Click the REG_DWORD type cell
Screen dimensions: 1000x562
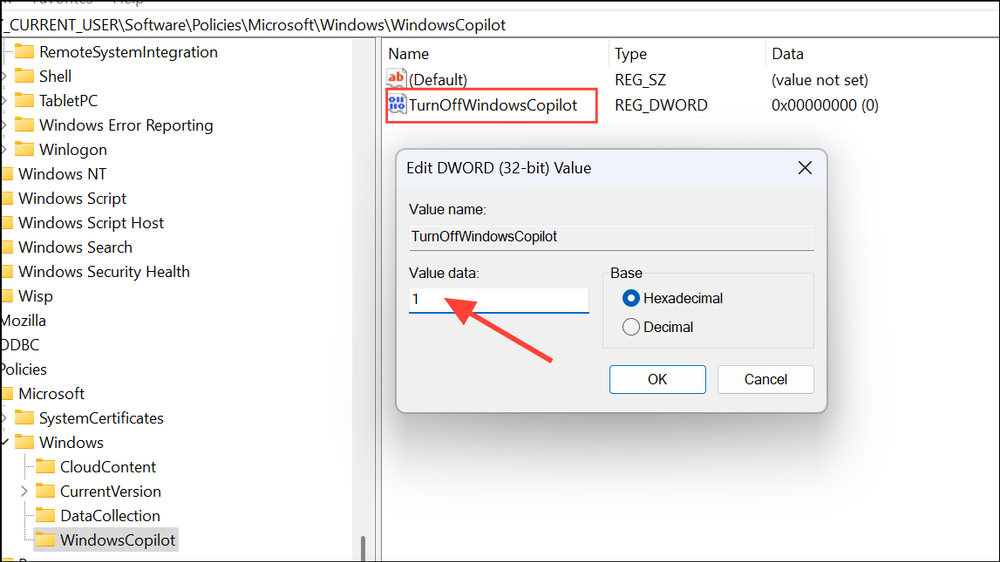tap(661, 105)
